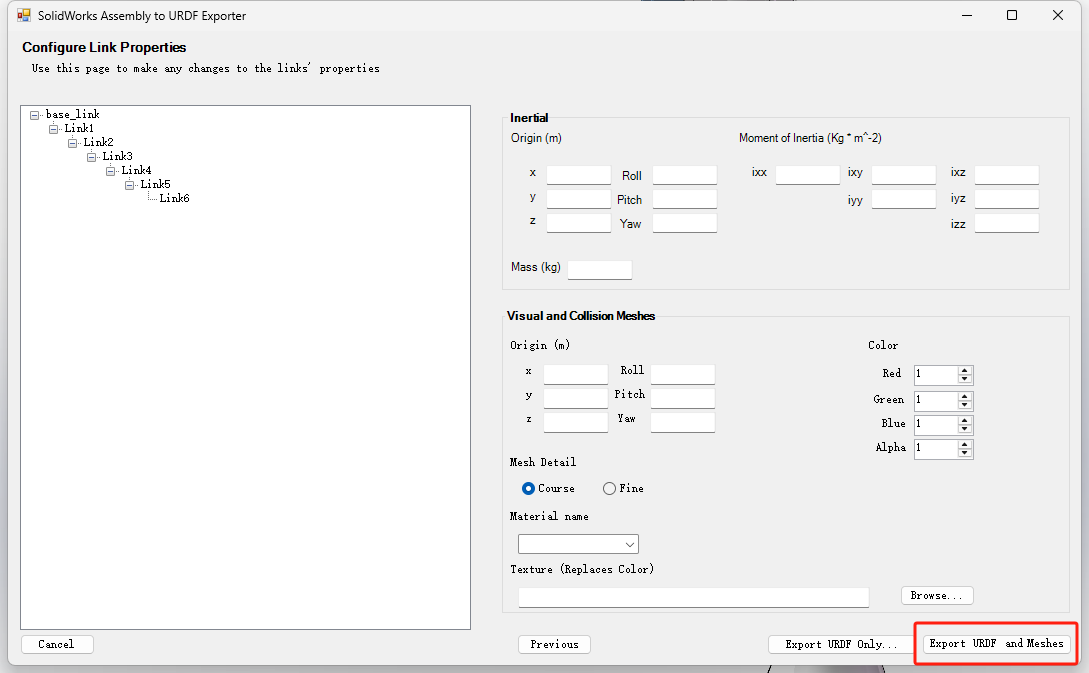This screenshot has width=1089, height=673.
Task: Click the izz moment of inertia field
Action: coord(1007,223)
